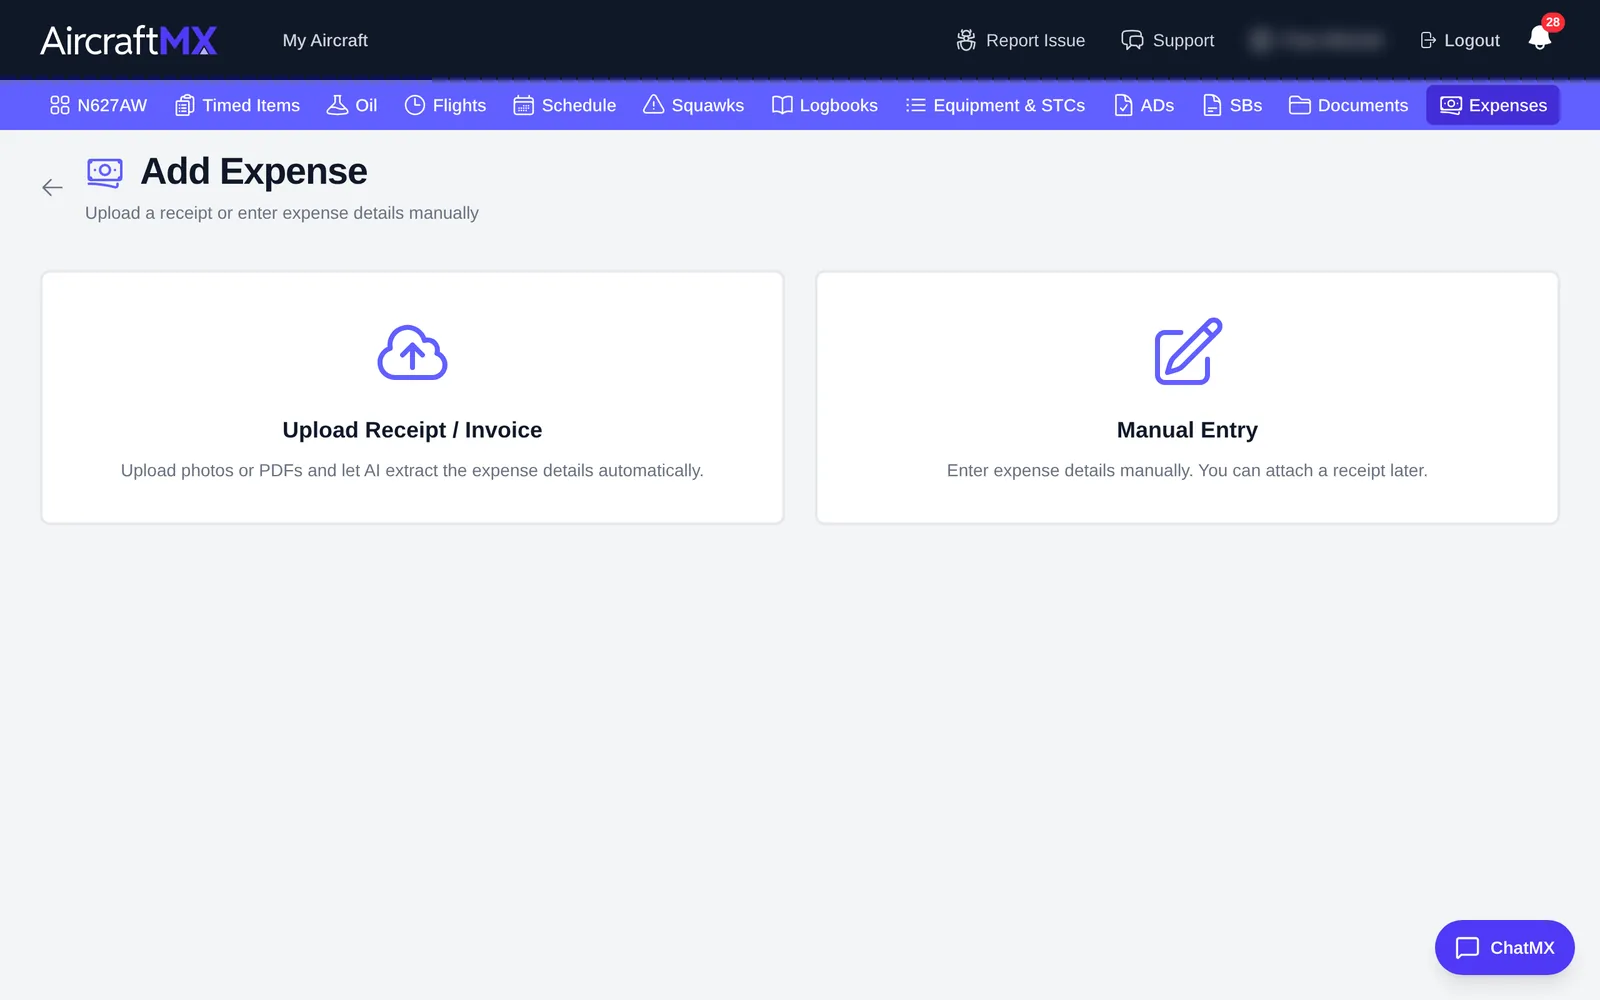Click "Upload a receipt or enter expense details manually" text
This screenshot has height=1000, width=1600.
tap(282, 213)
